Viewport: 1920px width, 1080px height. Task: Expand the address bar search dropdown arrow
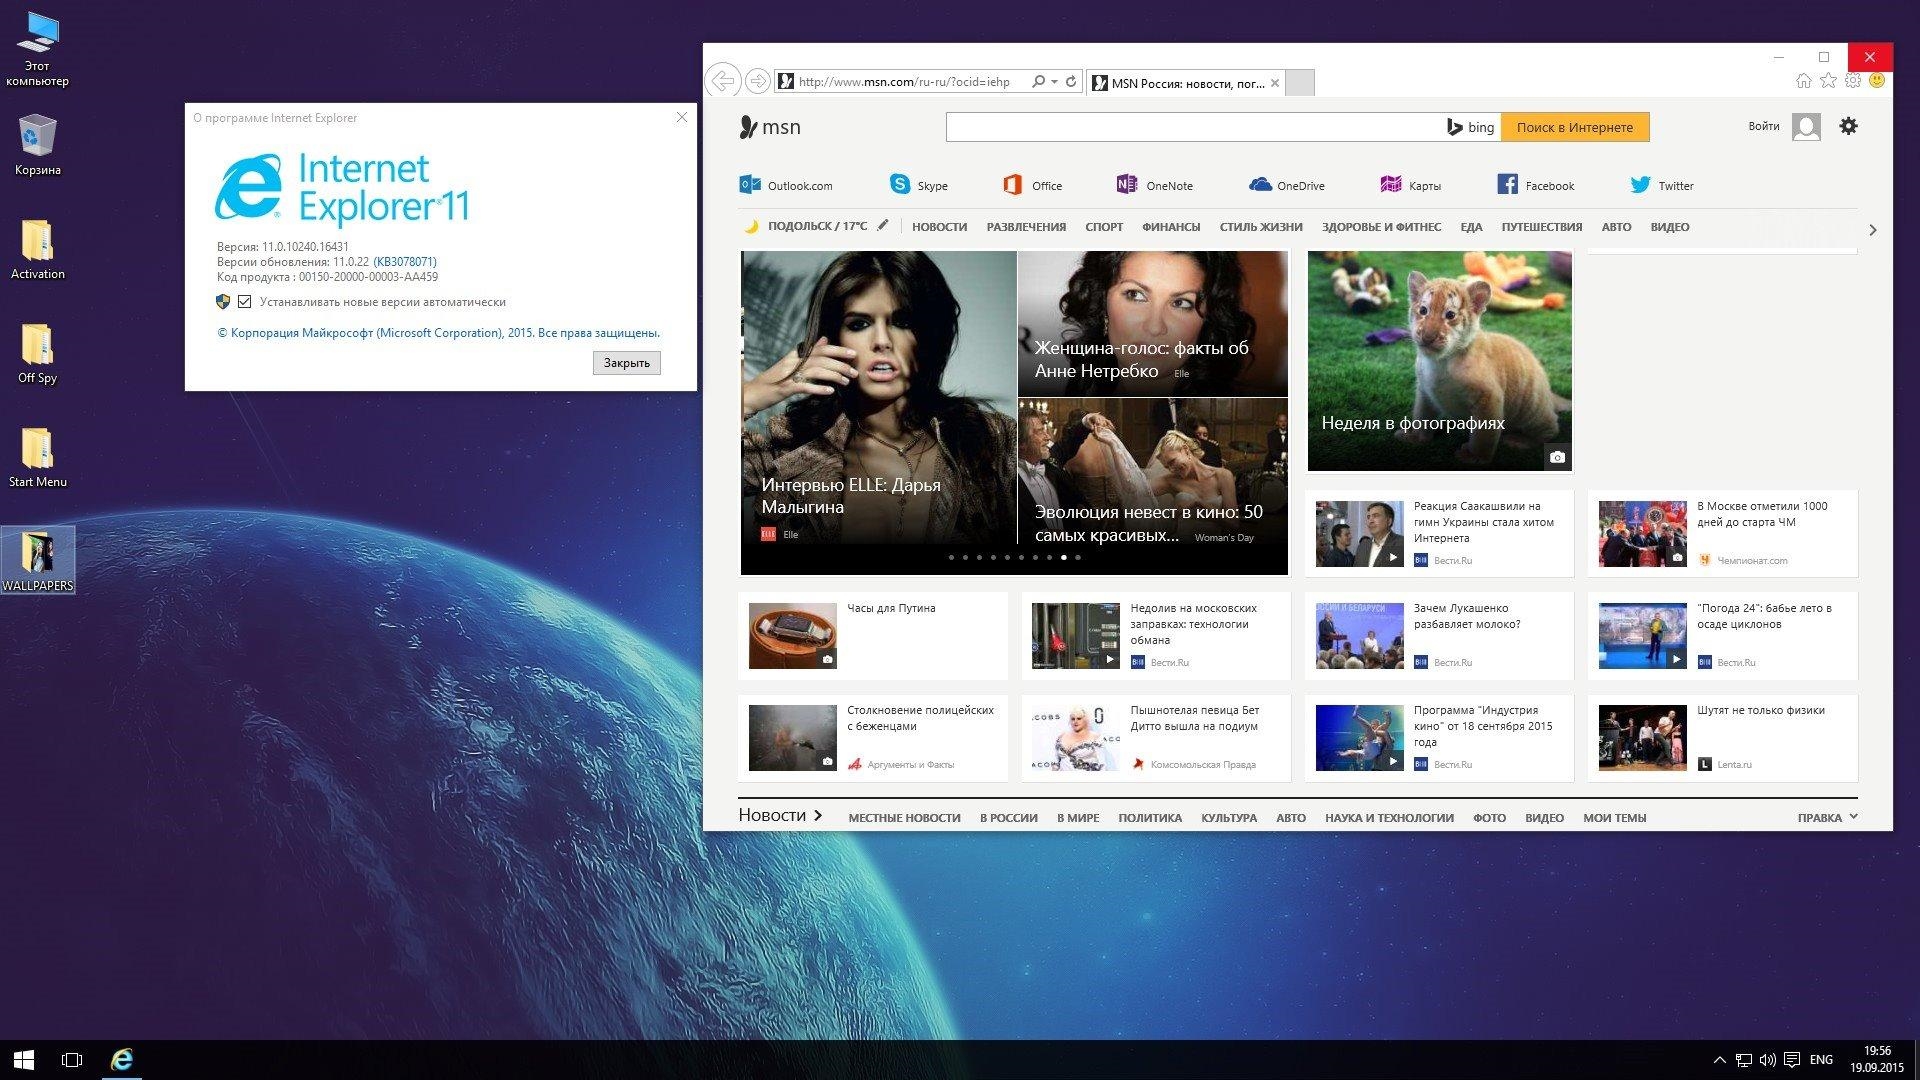click(x=1054, y=82)
